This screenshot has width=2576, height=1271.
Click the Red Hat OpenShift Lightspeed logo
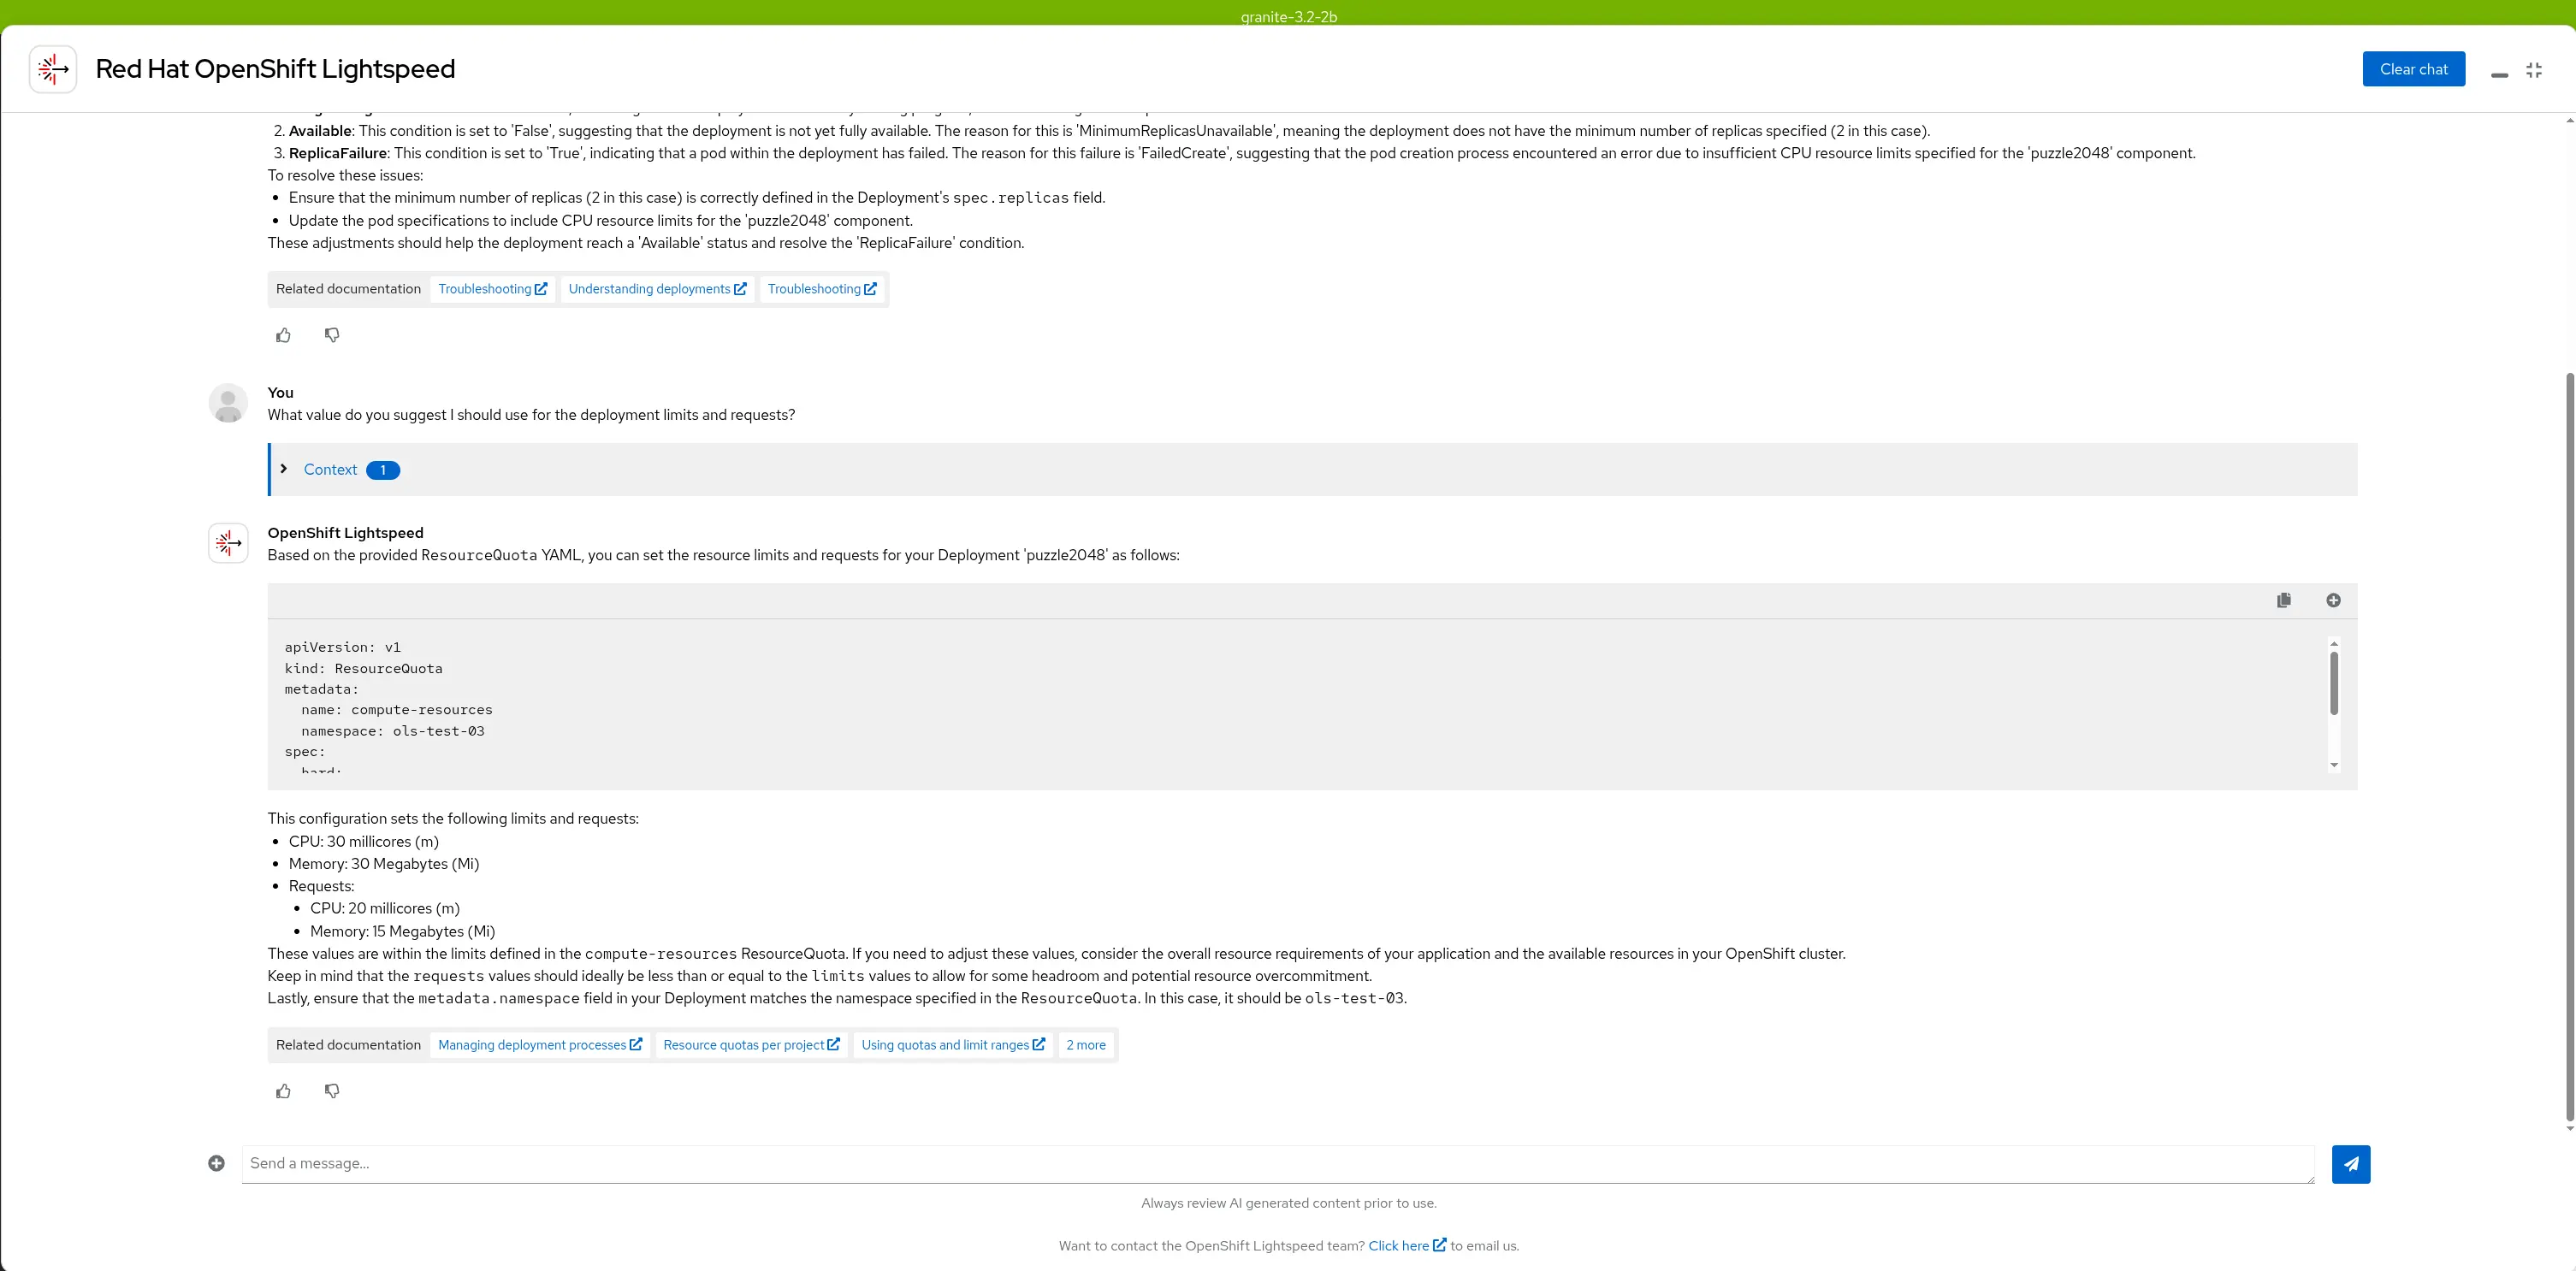53,69
